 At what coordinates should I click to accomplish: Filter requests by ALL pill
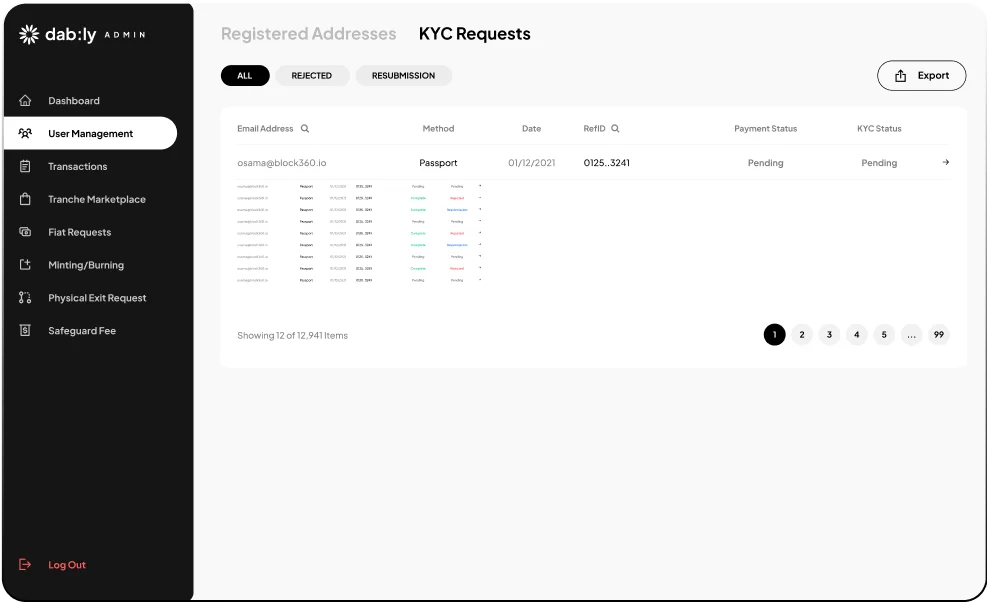245,76
